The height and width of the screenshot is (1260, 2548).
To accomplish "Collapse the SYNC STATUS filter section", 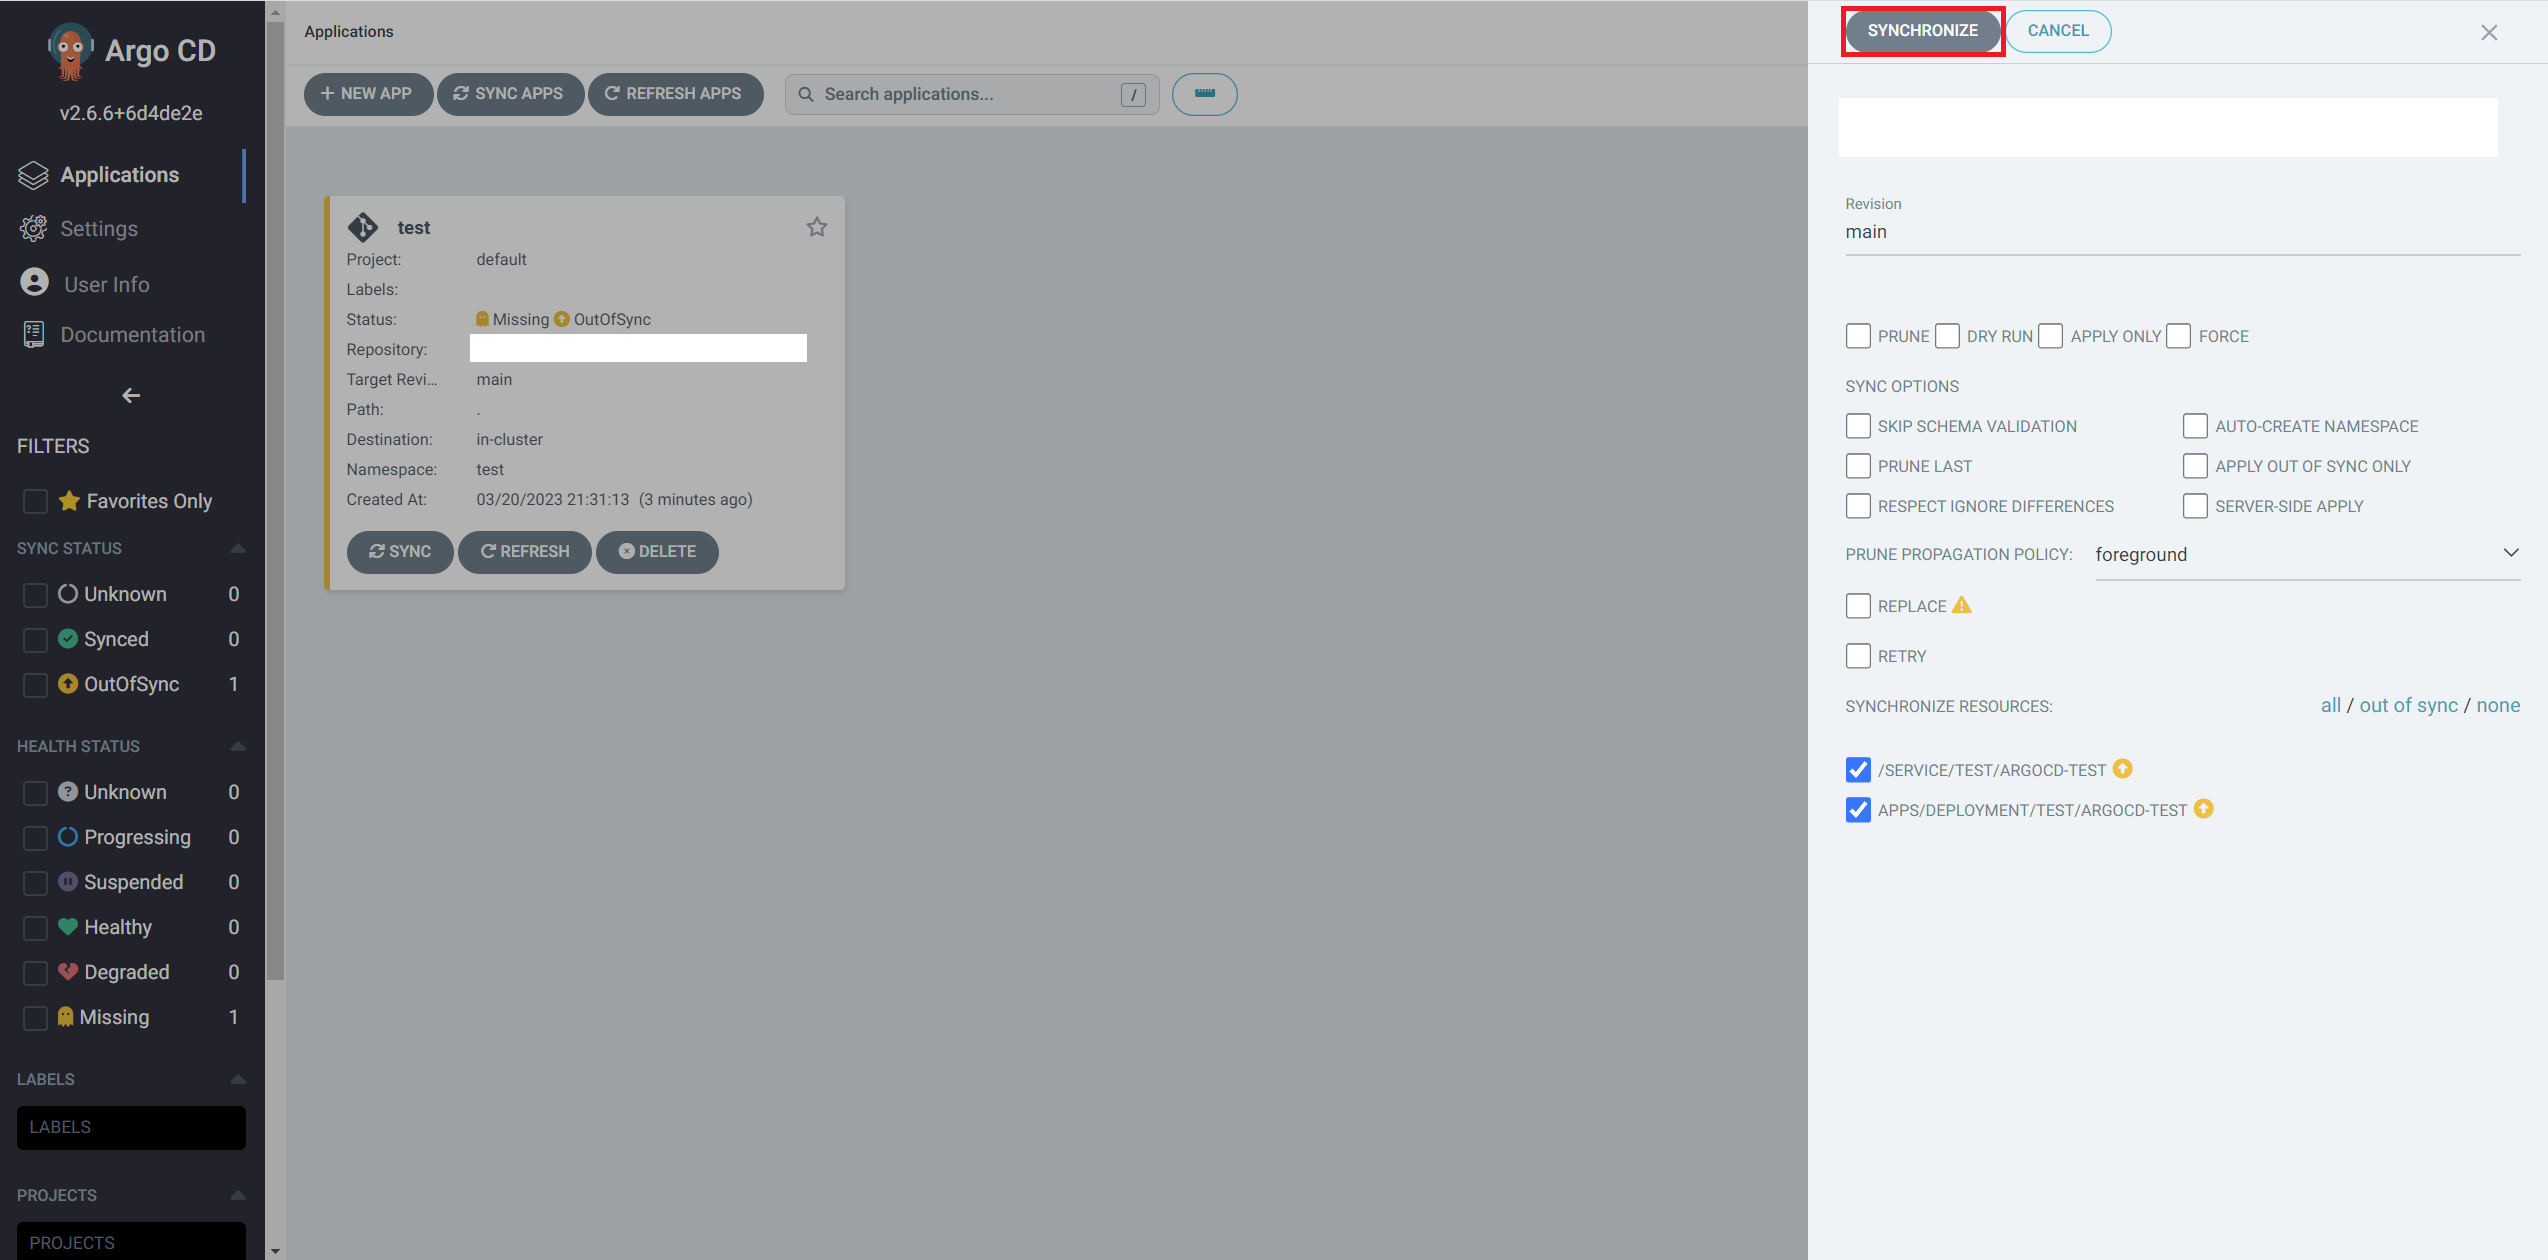I will click(x=237, y=548).
